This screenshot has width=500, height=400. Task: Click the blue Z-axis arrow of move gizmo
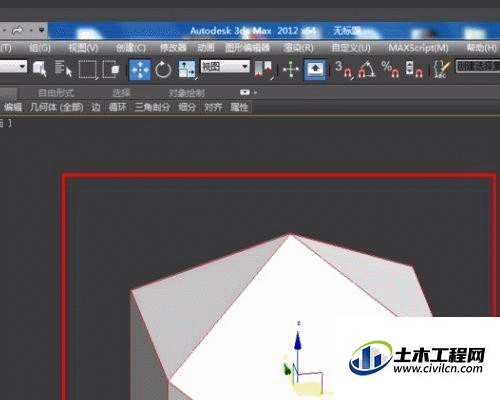click(298, 341)
